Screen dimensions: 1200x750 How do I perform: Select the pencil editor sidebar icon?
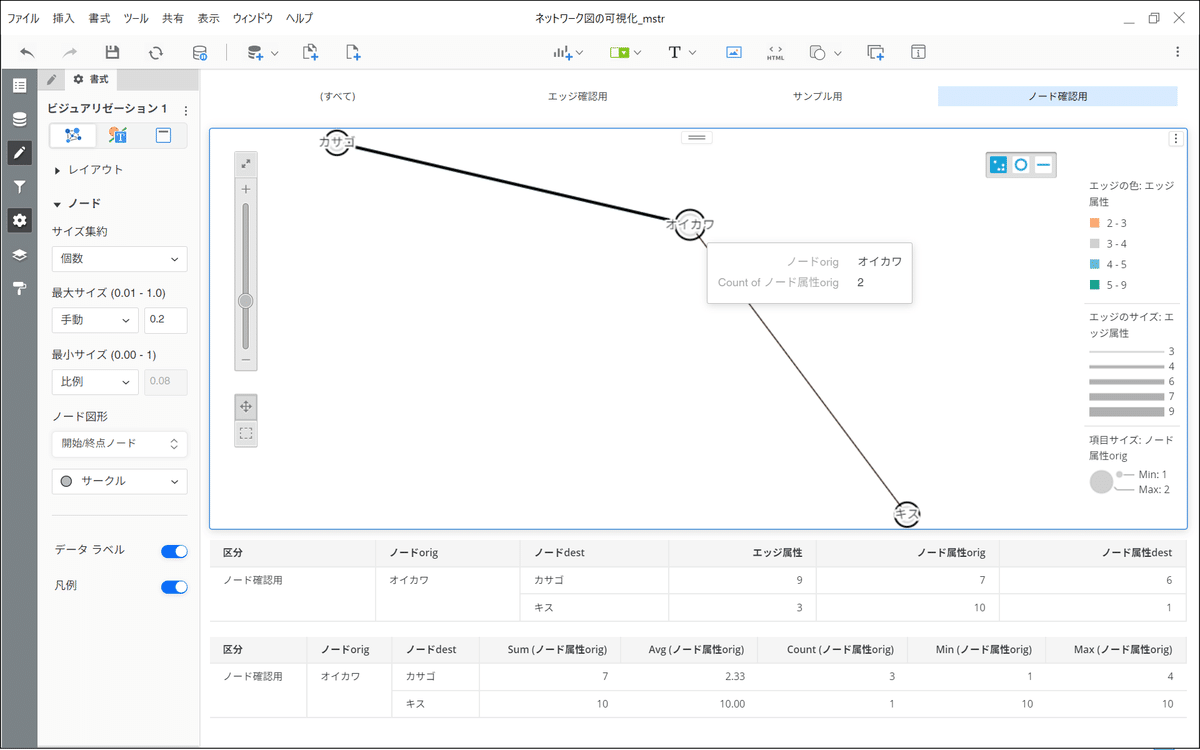pyautogui.click(x=19, y=153)
